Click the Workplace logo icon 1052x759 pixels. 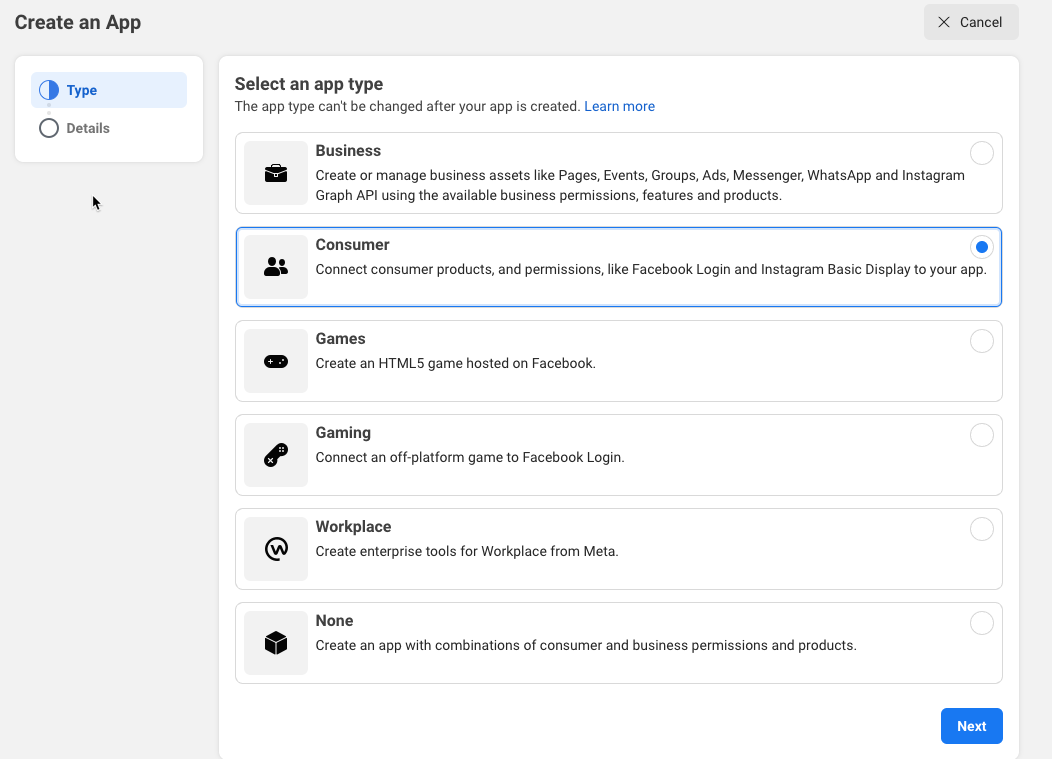[x=276, y=549]
